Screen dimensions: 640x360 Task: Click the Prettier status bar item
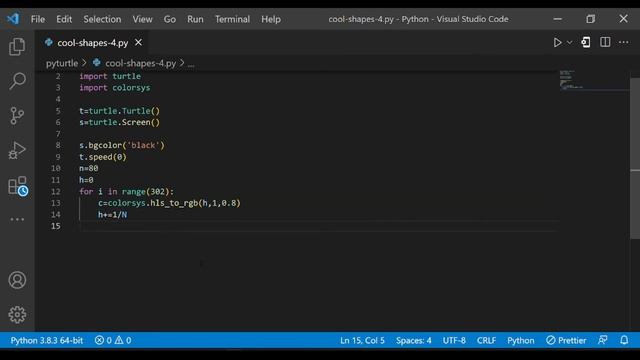tap(566, 340)
